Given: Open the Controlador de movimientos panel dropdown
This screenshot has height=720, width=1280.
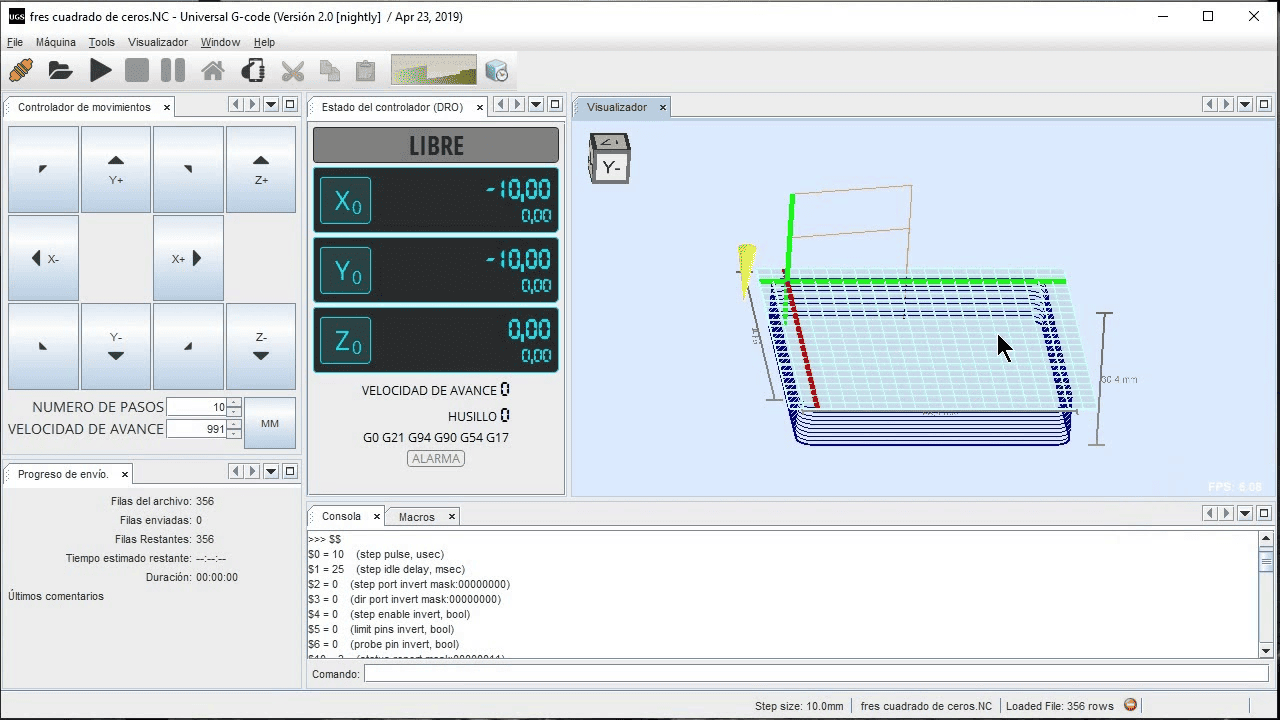Looking at the screenshot, I should [x=270, y=104].
